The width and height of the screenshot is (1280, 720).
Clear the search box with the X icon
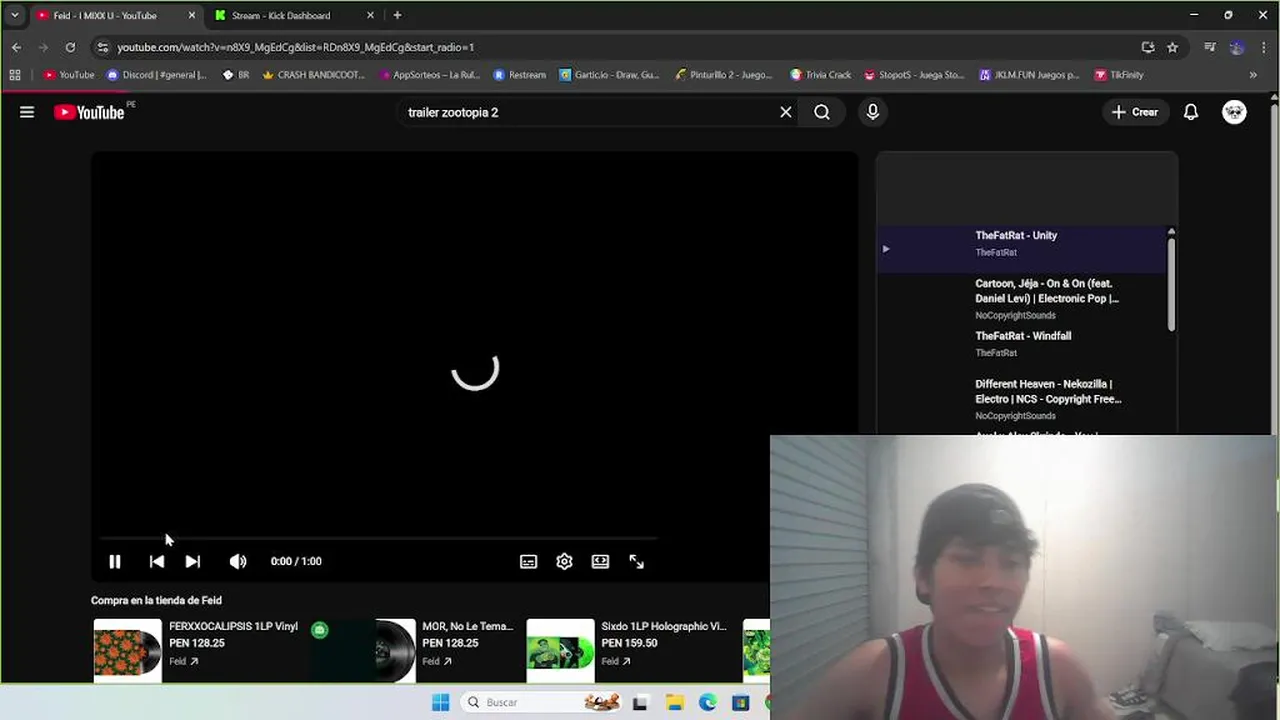(786, 112)
